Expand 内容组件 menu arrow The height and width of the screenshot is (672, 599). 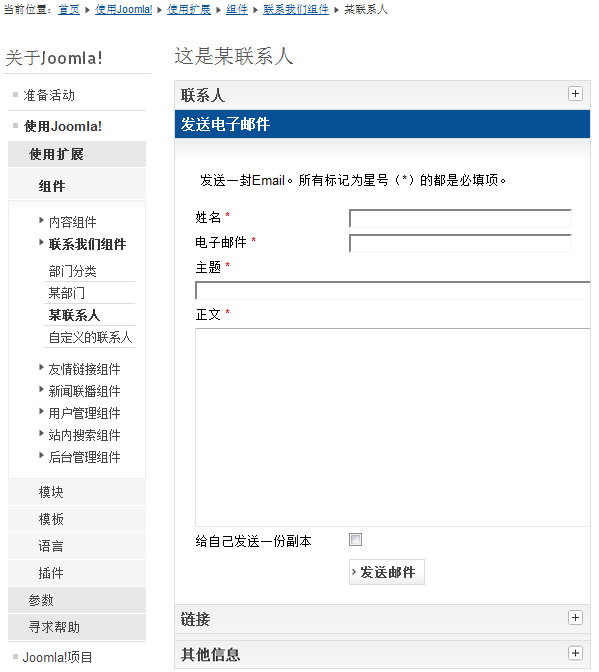click(41, 220)
